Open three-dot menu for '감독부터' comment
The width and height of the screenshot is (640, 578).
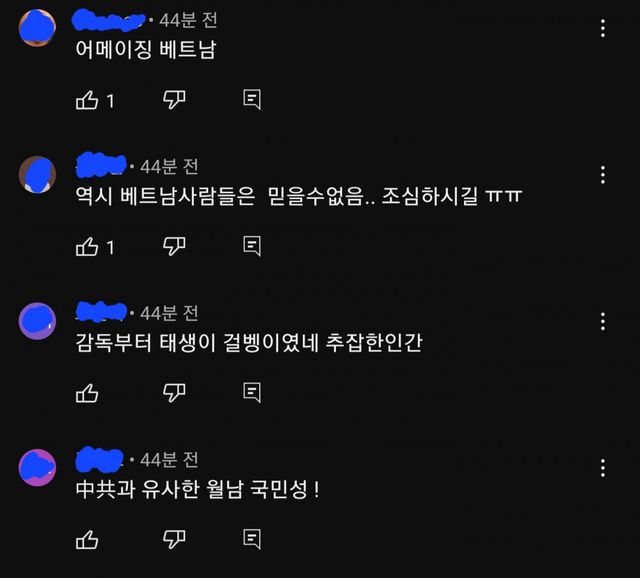pos(603,321)
